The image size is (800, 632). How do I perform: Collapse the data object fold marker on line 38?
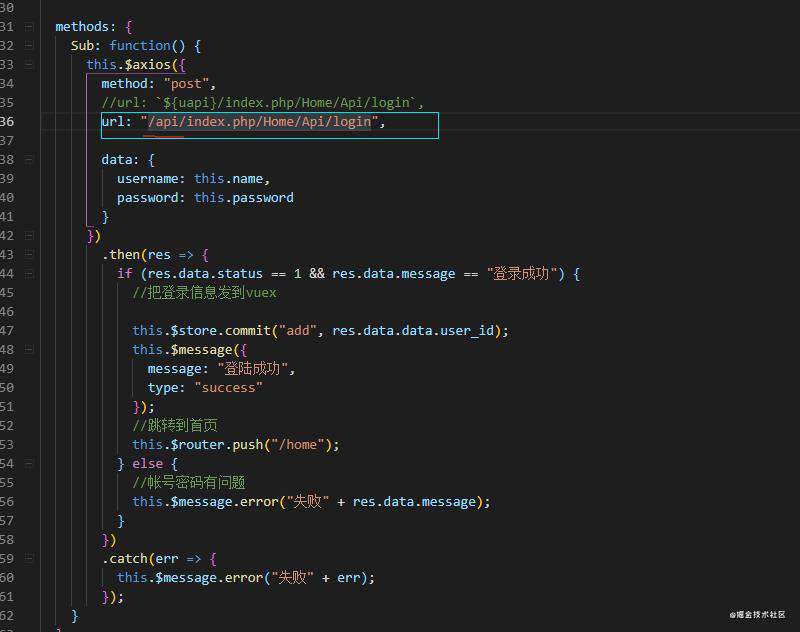[29, 160]
